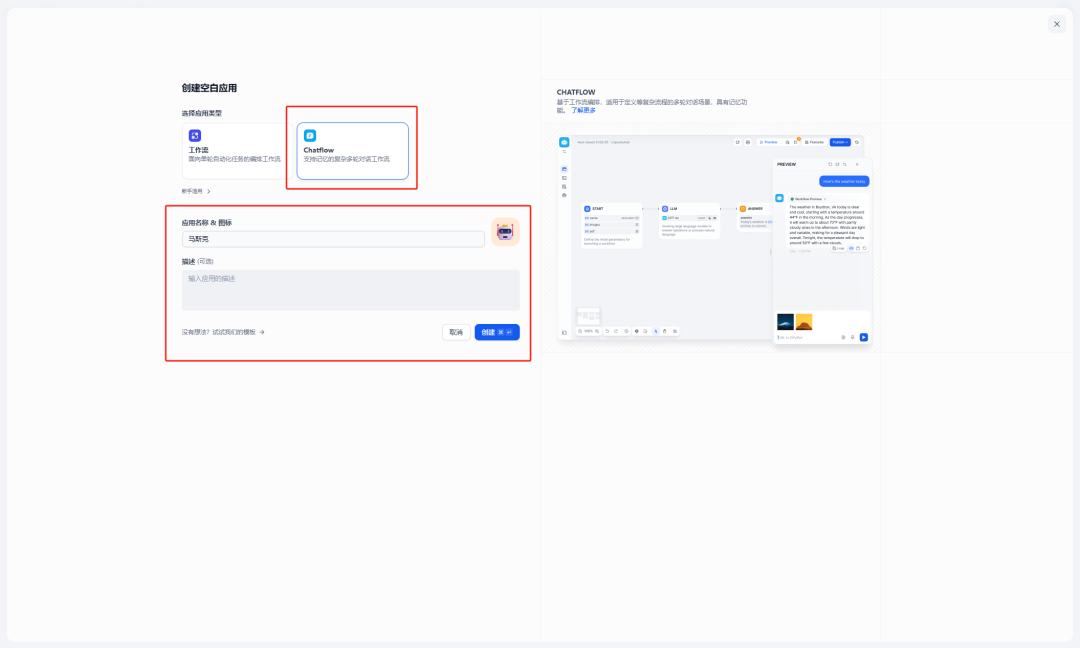Select the Chatflow app type card
This screenshot has width=1080, height=648.
coord(352,150)
